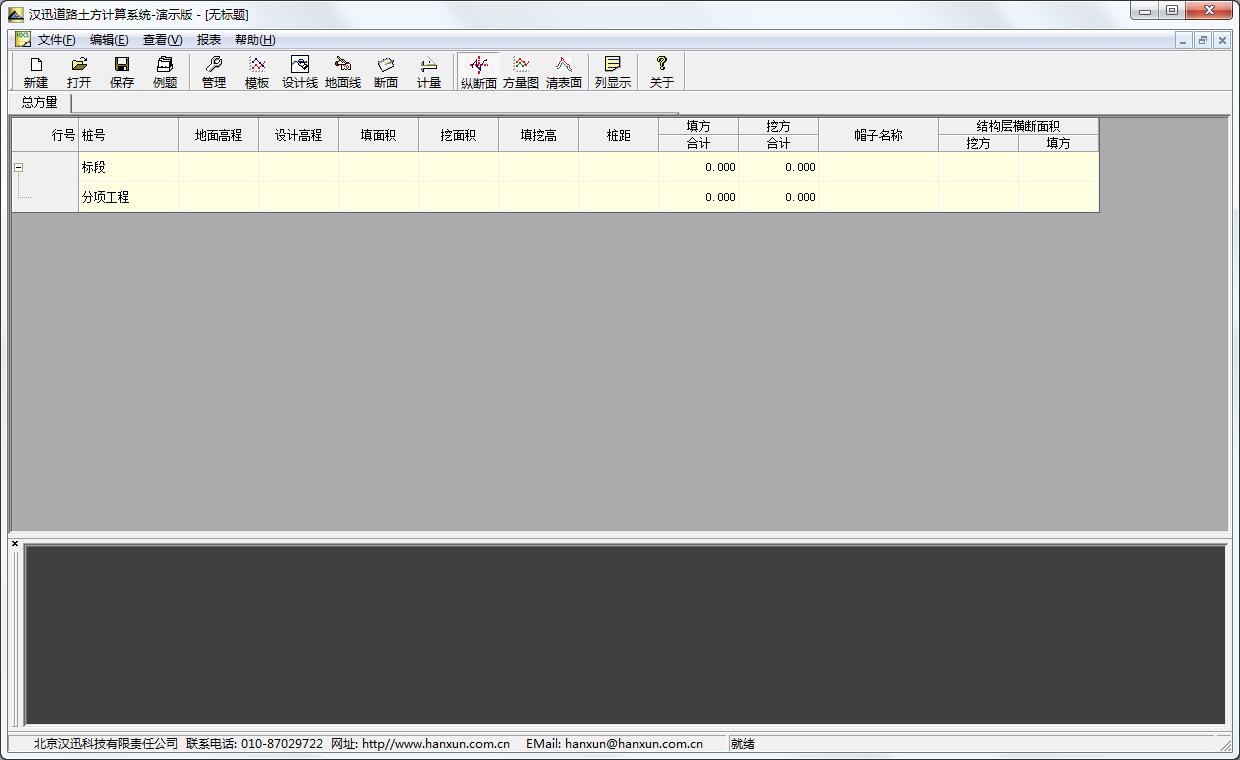
Task: Click the 计量 measurement icon
Action: (x=429, y=72)
